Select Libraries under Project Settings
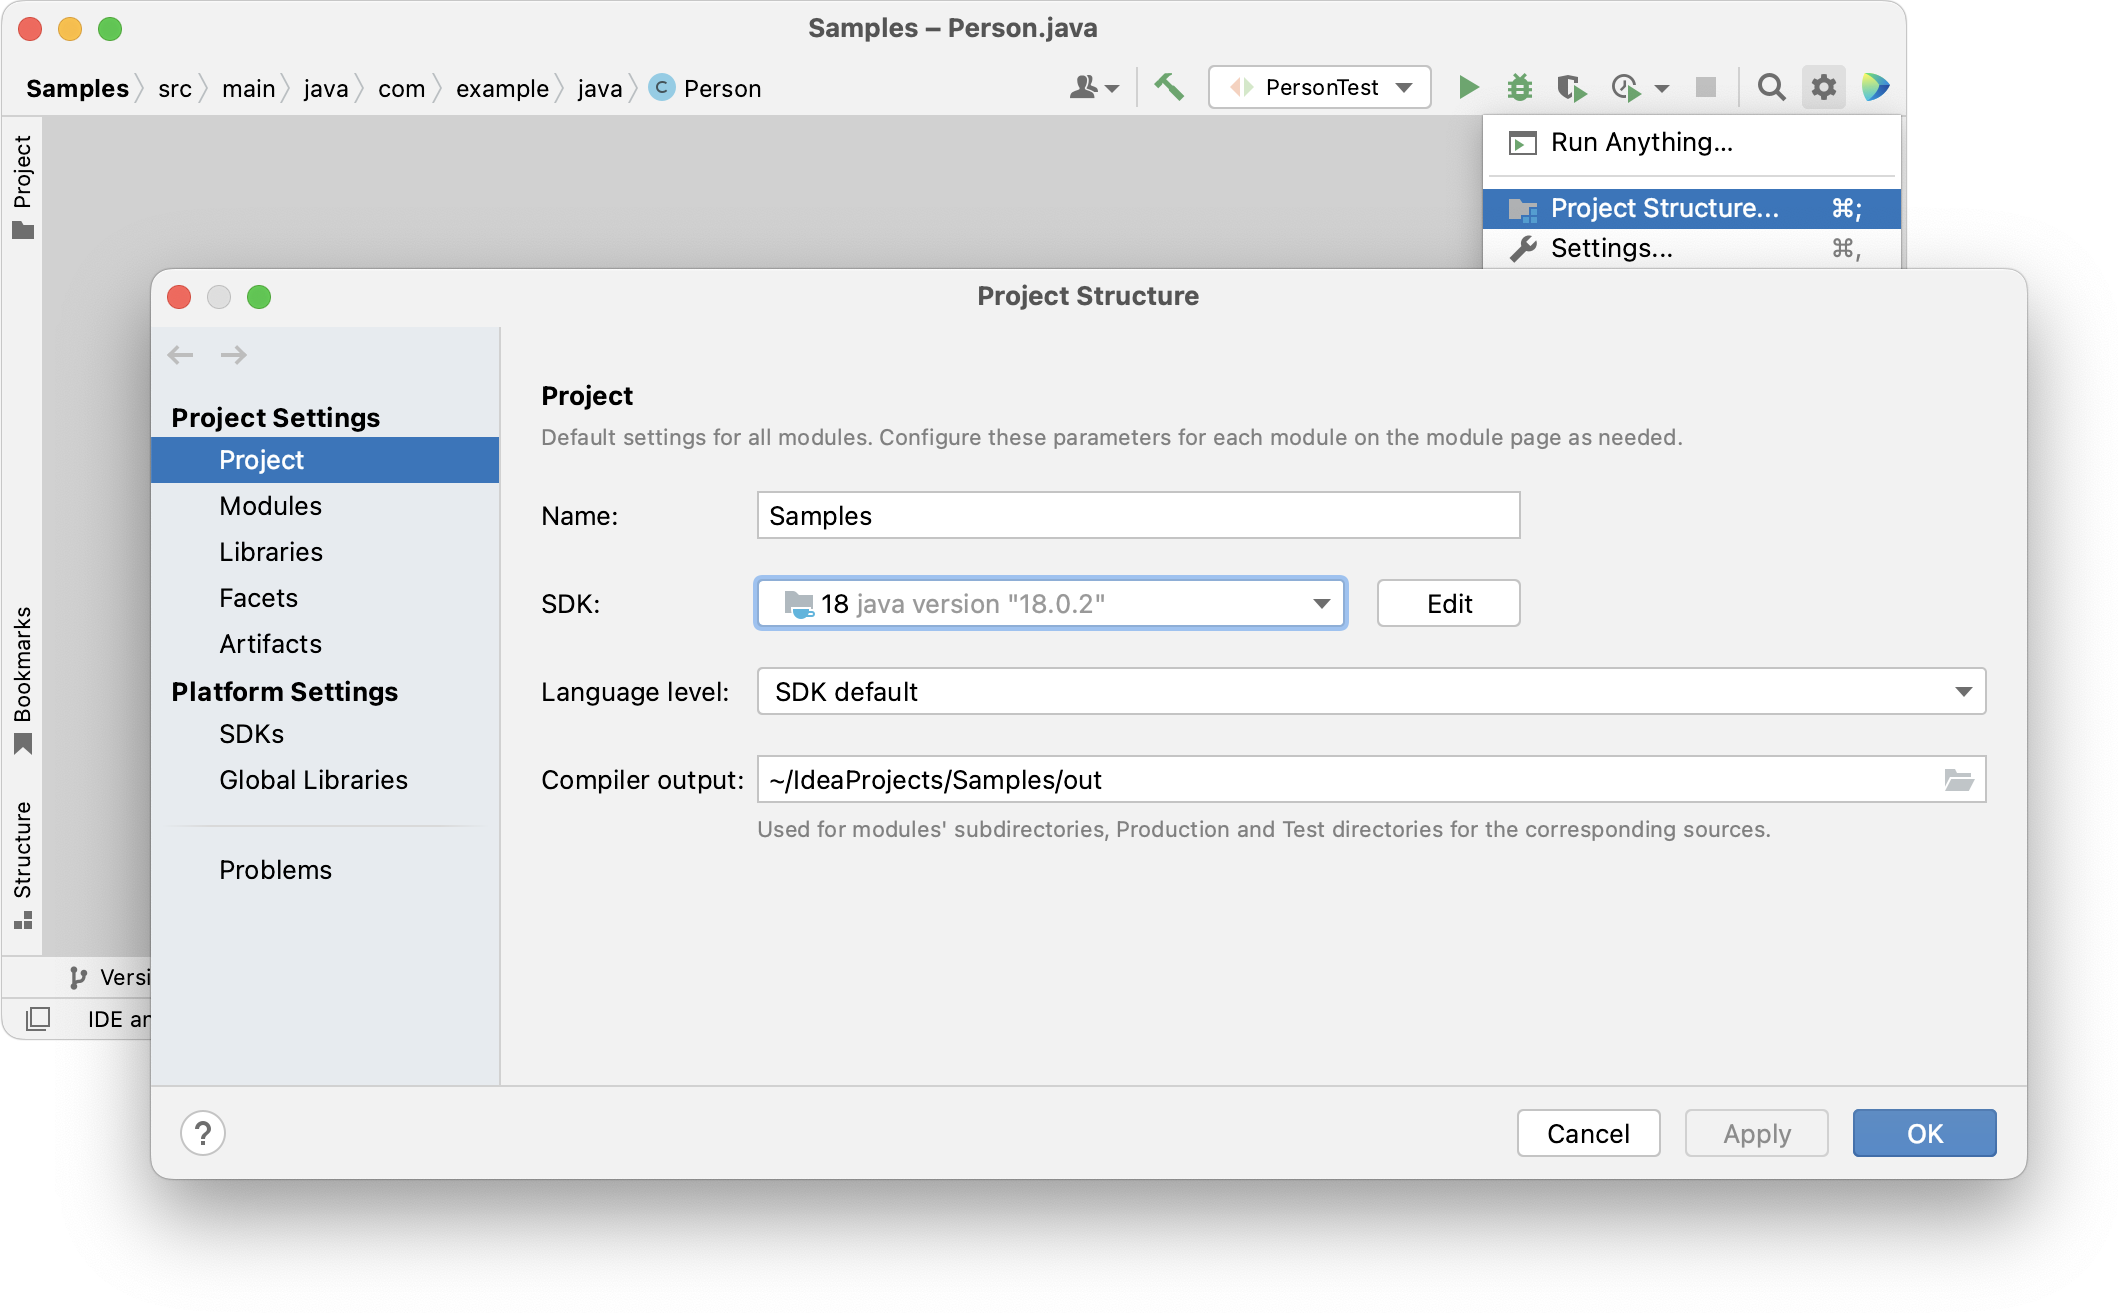2118x1314 pixels. pos(271,551)
